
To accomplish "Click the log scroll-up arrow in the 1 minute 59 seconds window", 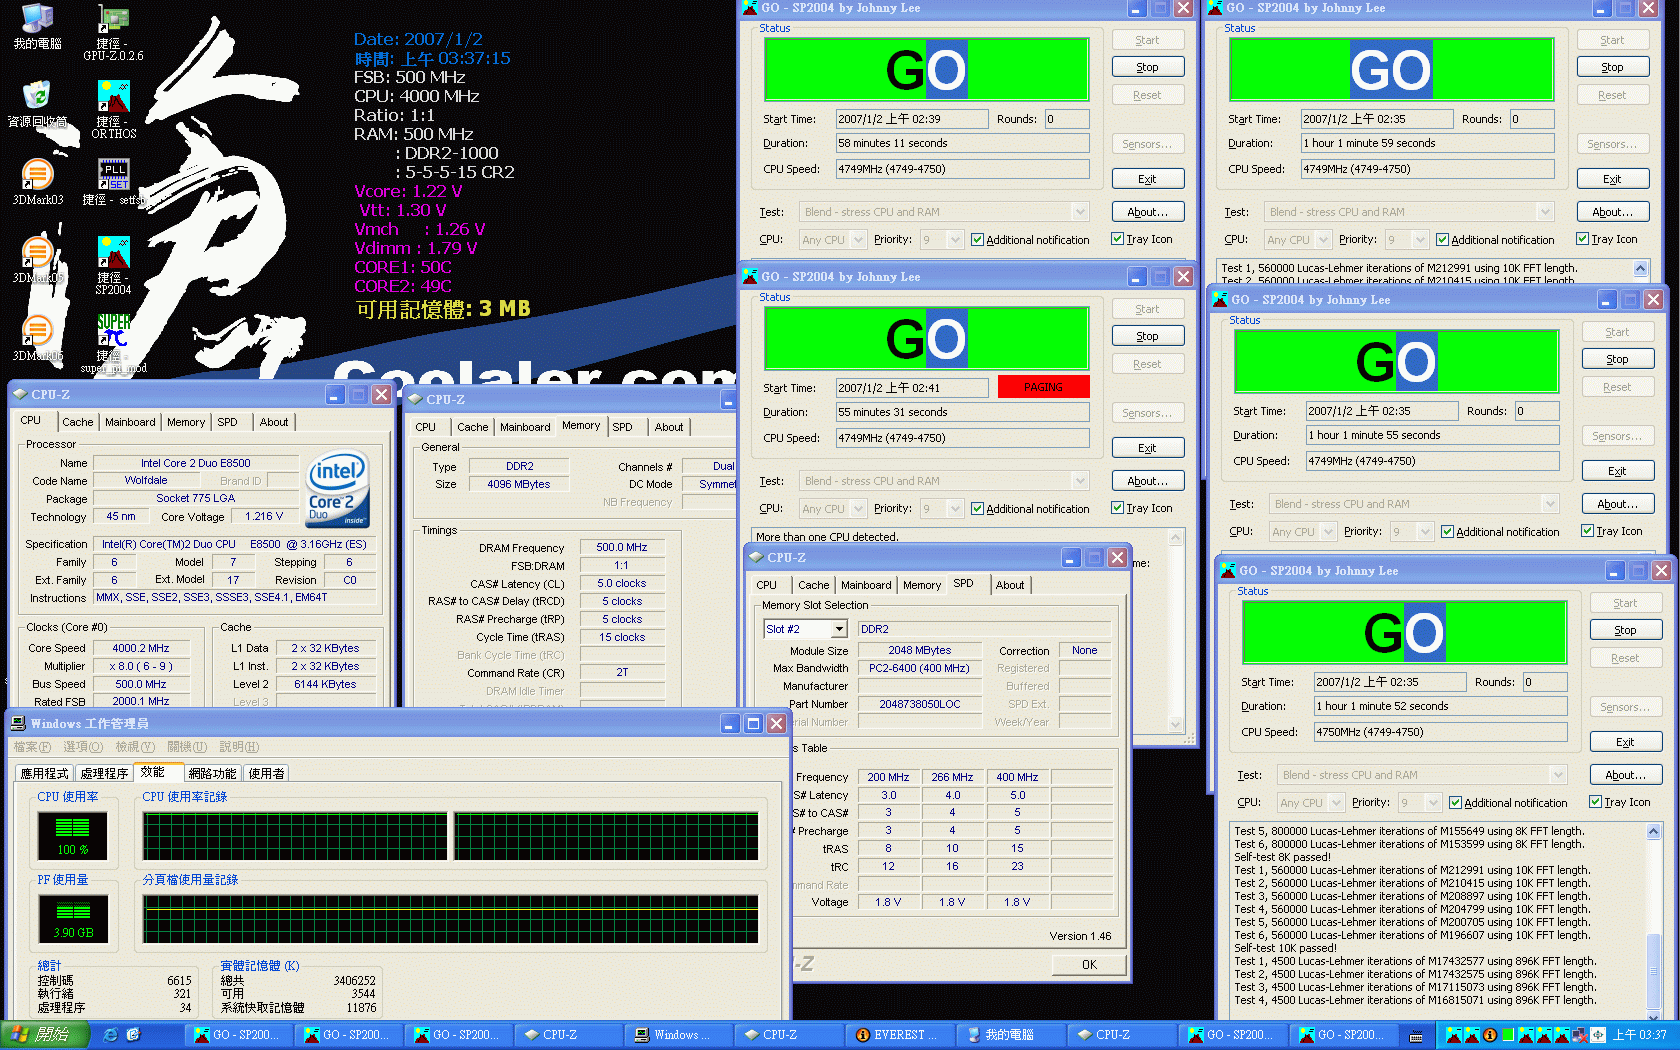I will 1641,269.
